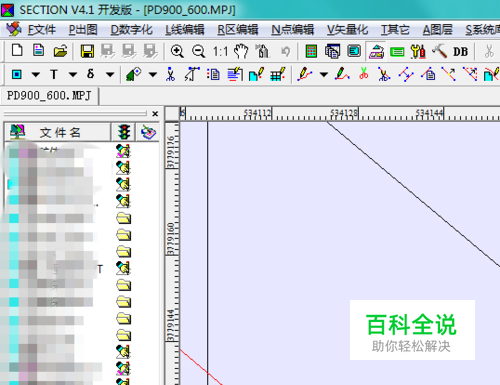This screenshot has height=385, width=500.
Task: Toggle the third file's pencil state icon
Action: tap(123, 184)
